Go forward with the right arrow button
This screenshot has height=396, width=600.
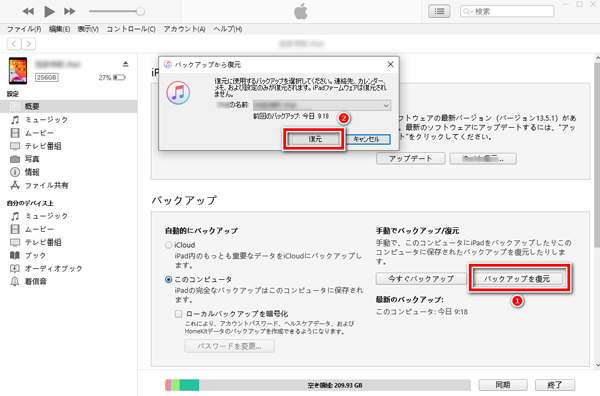(x=29, y=44)
